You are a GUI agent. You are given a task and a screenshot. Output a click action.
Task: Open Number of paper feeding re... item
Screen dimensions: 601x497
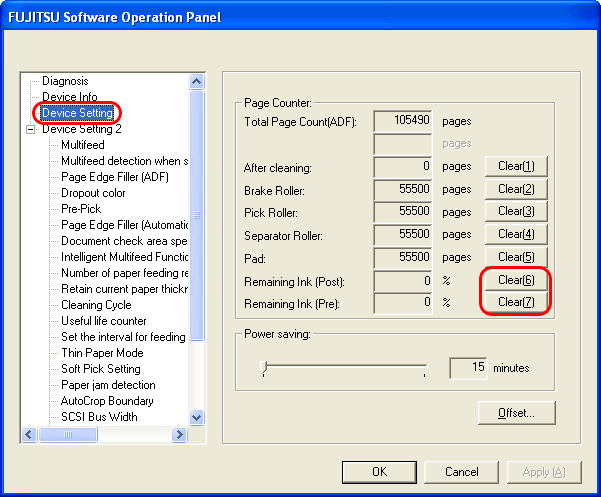(125, 273)
